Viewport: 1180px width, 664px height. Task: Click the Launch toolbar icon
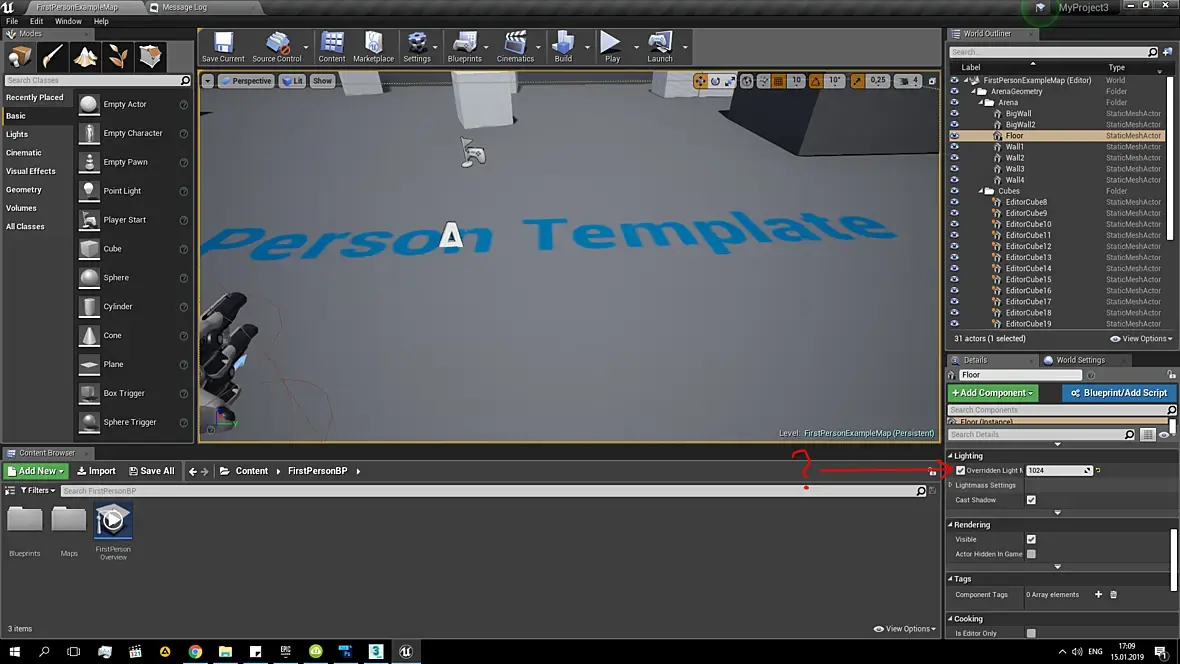tap(659, 47)
